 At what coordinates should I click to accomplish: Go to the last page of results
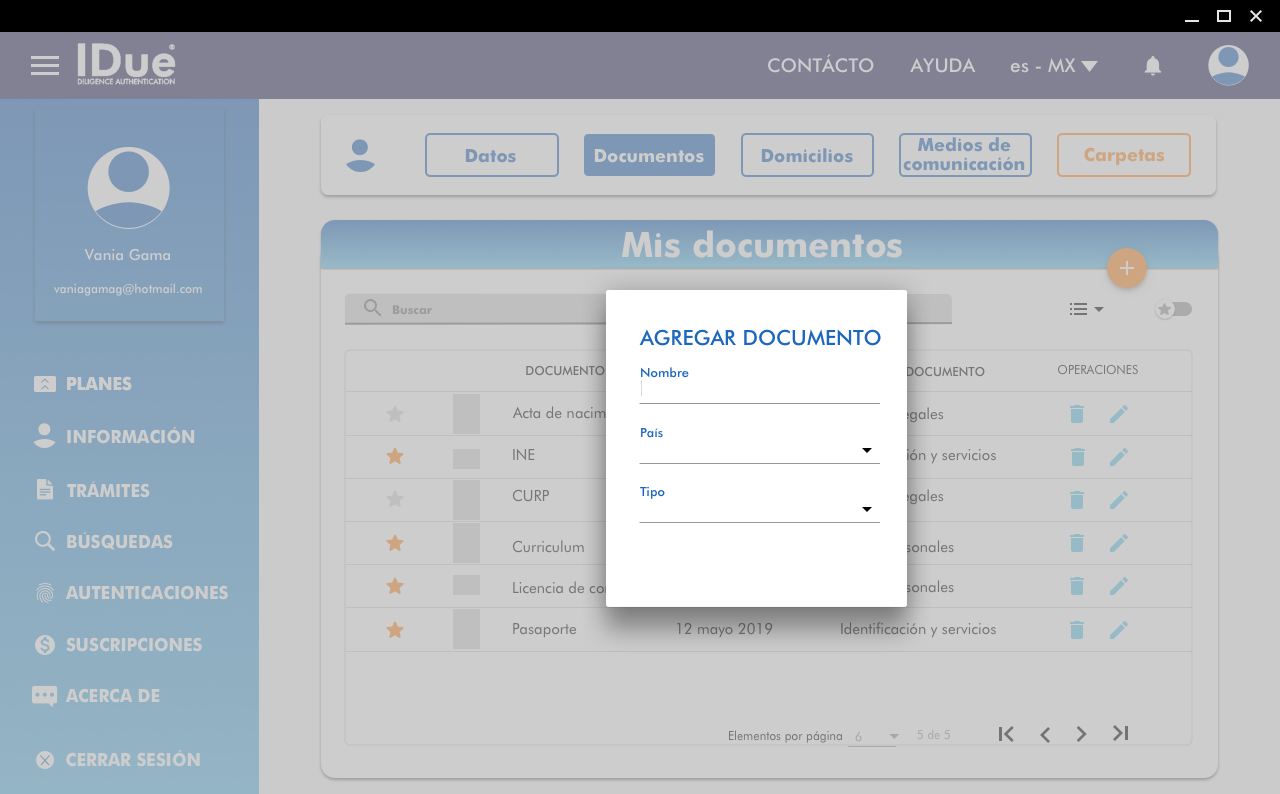point(1120,734)
